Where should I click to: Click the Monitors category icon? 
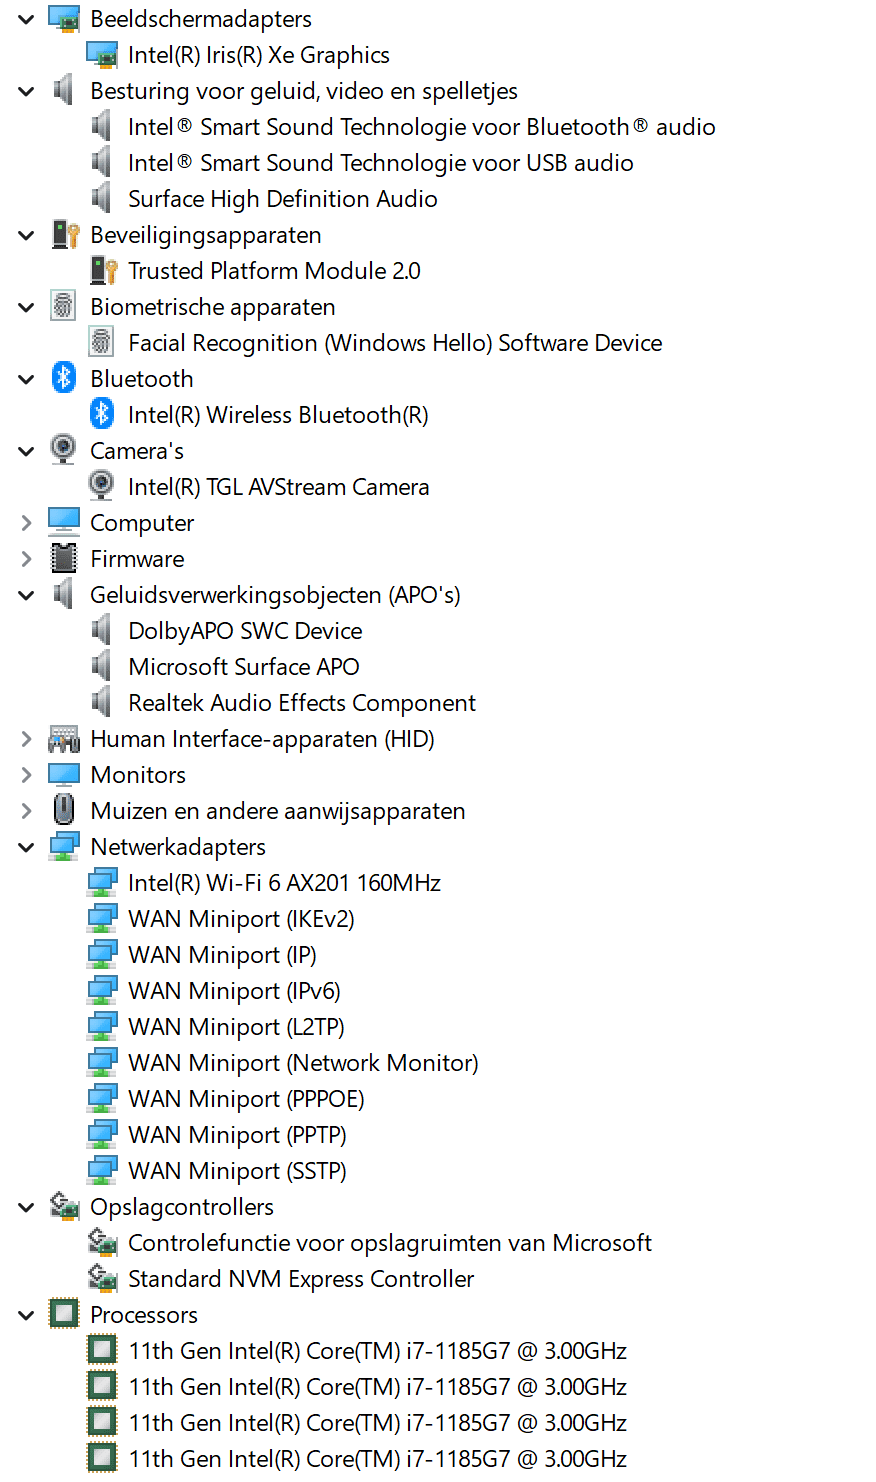coord(64,775)
